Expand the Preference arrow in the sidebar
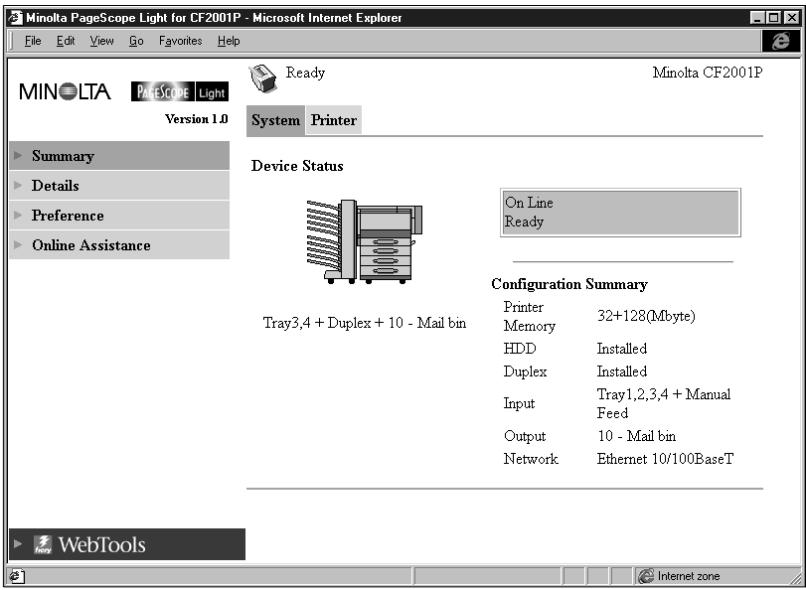 tap(19, 215)
